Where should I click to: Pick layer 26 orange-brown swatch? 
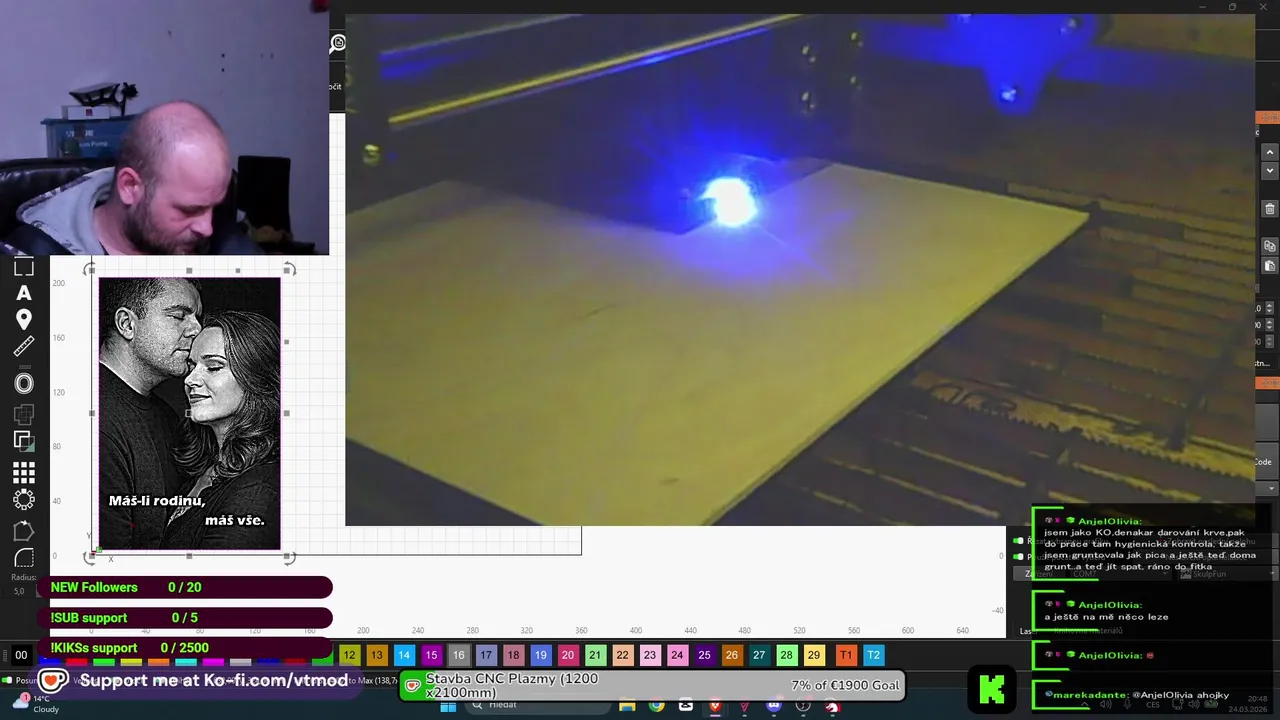pyautogui.click(x=732, y=655)
